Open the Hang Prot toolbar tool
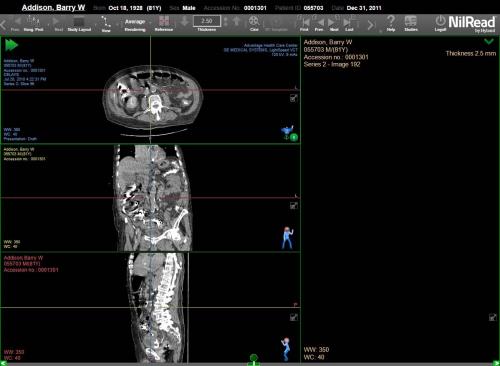The width and height of the screenshot is (500, 366). pos(33,23)
